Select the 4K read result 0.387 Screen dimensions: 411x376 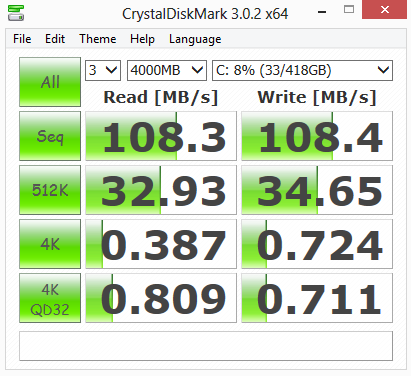(161, 244)
